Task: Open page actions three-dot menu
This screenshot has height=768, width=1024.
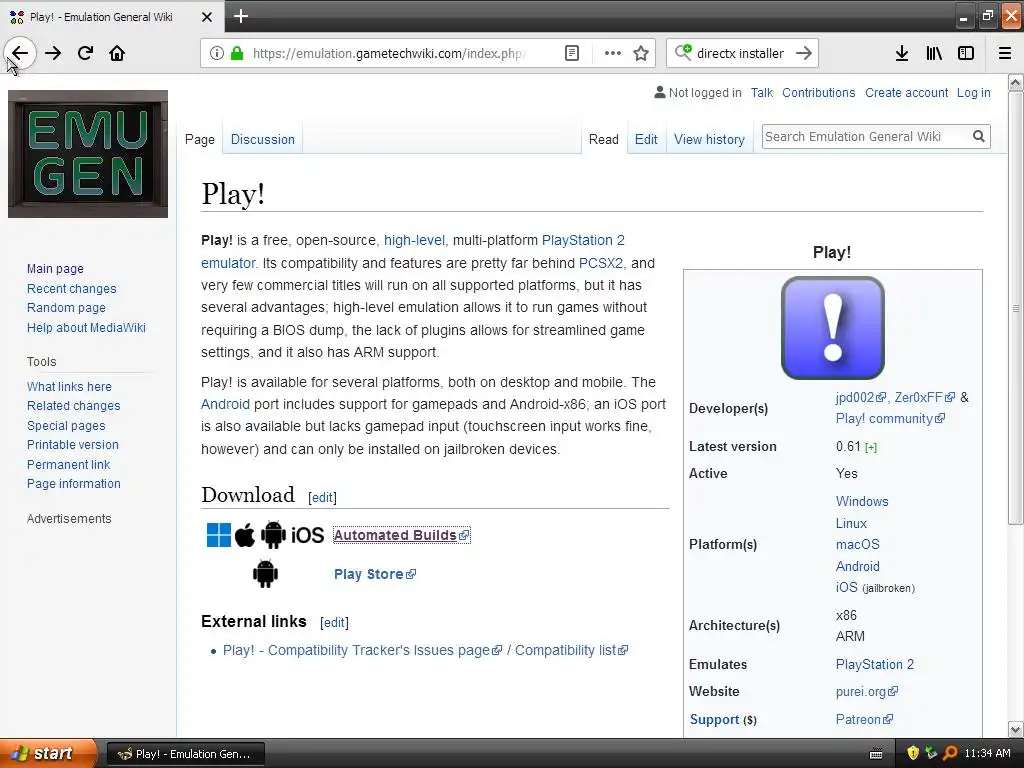Action: (x=612, y=53)
